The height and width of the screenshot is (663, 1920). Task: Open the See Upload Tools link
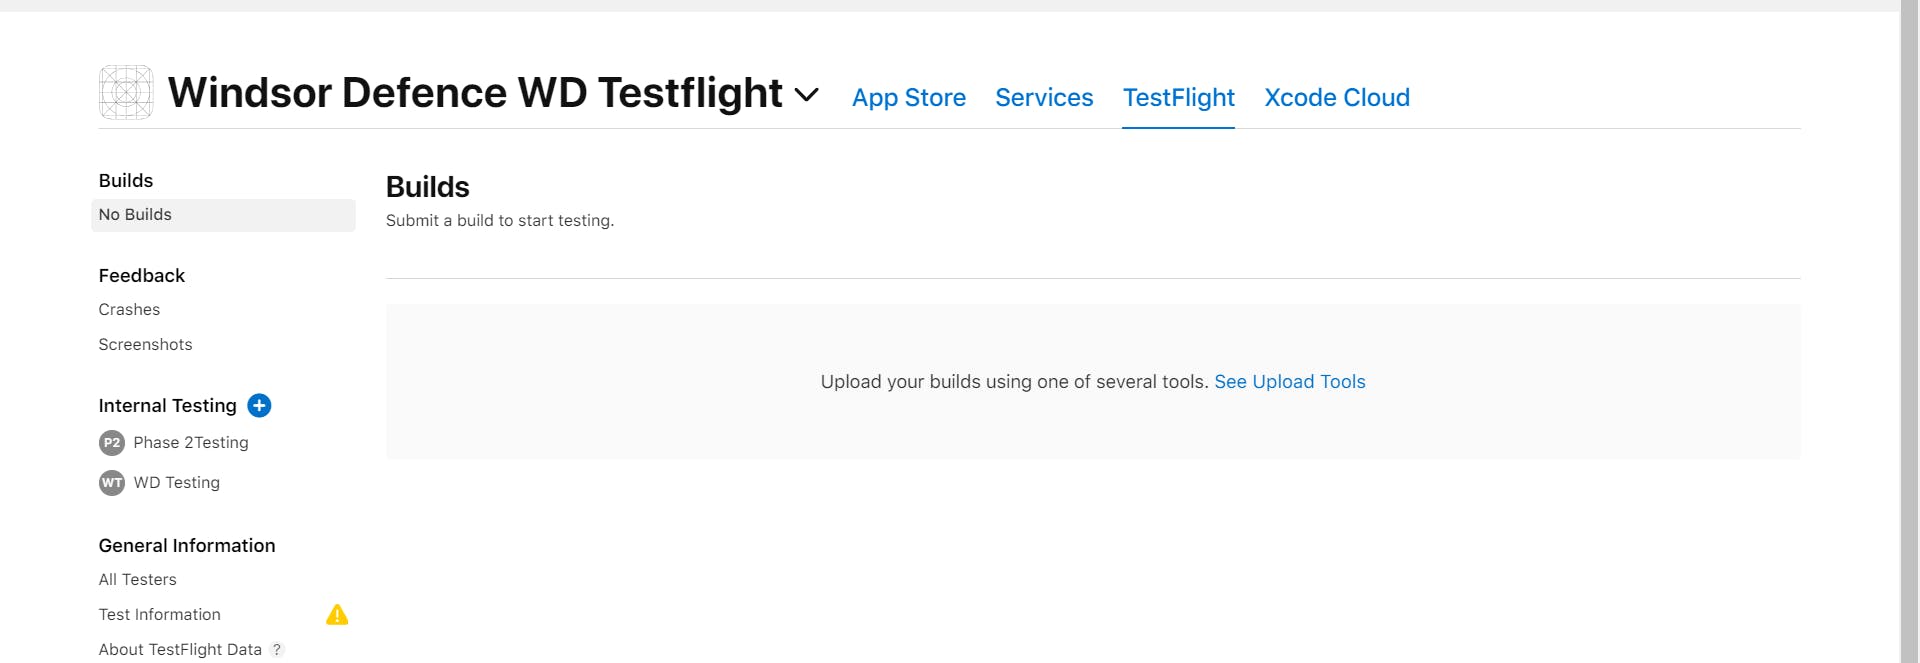click(1289, 381)
